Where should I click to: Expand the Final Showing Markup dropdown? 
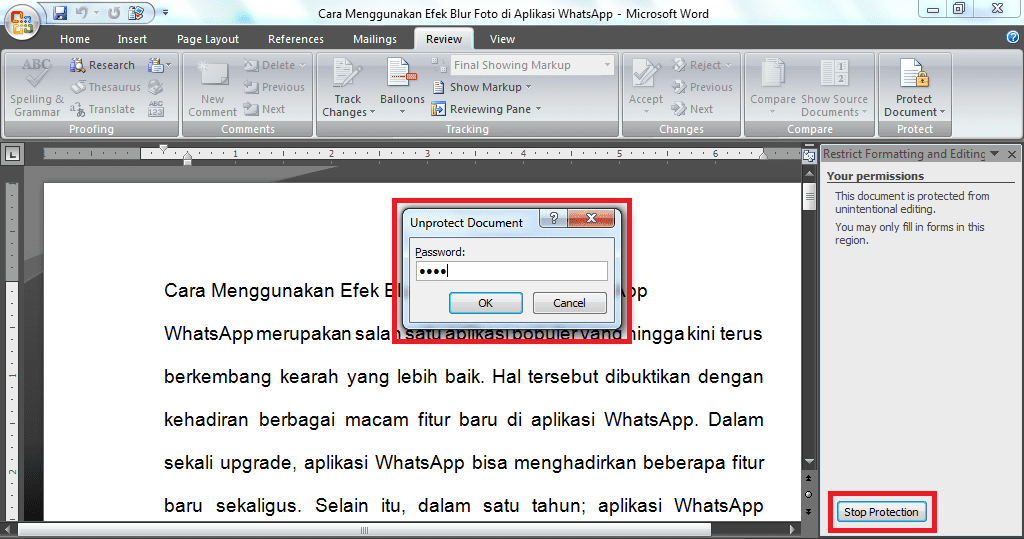tap(606, 65)
